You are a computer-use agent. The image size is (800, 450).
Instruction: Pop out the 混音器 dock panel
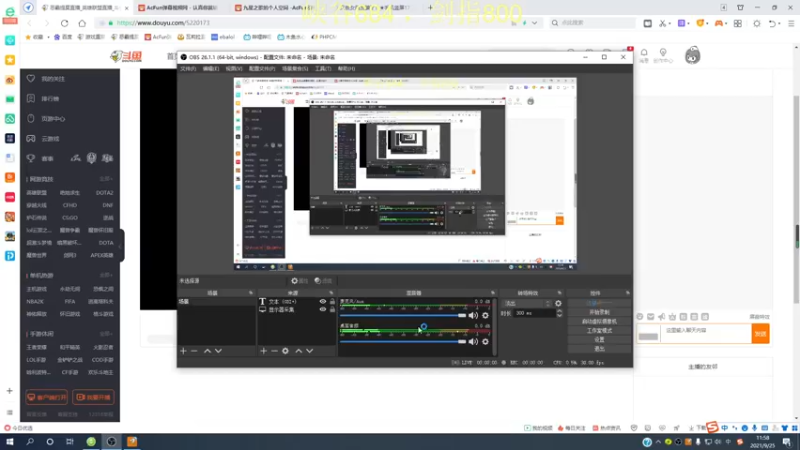click(493, 293)
